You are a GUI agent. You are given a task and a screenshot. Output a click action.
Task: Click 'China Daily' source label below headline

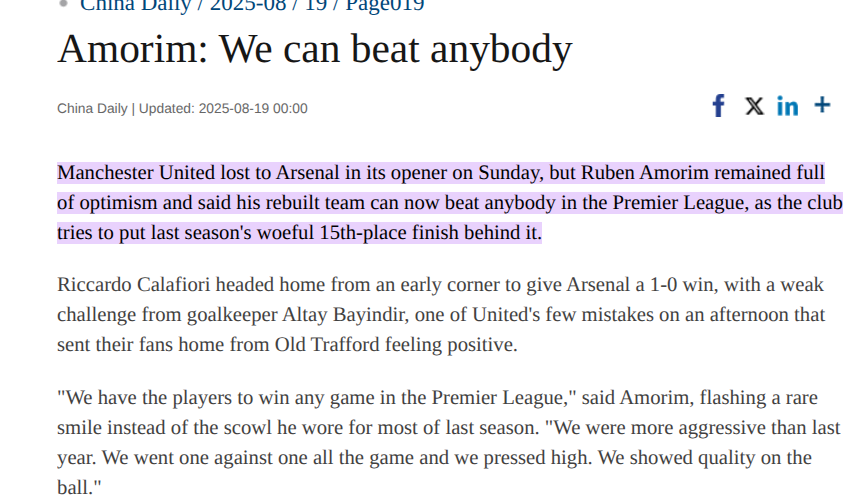pos(92,108)
